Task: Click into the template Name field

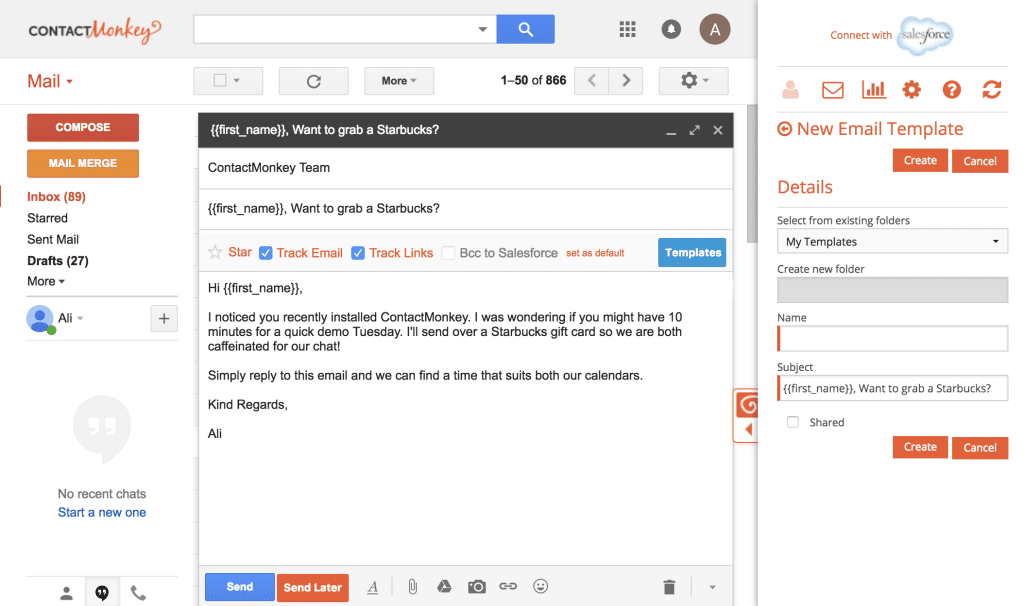Action: point(892,339)
